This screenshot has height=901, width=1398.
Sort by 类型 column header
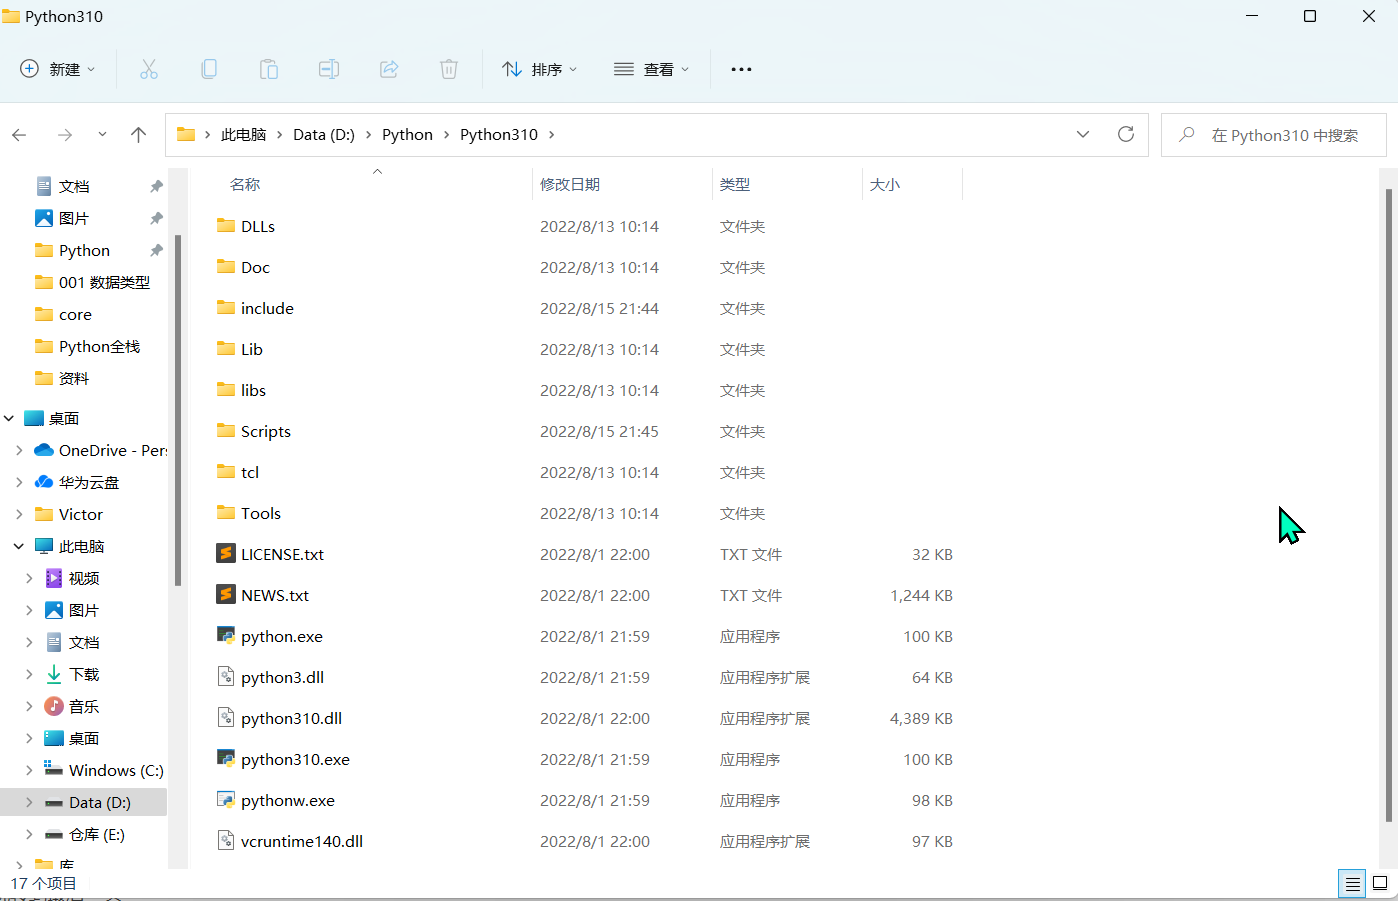pyautogui.click(x=735, y=184)
